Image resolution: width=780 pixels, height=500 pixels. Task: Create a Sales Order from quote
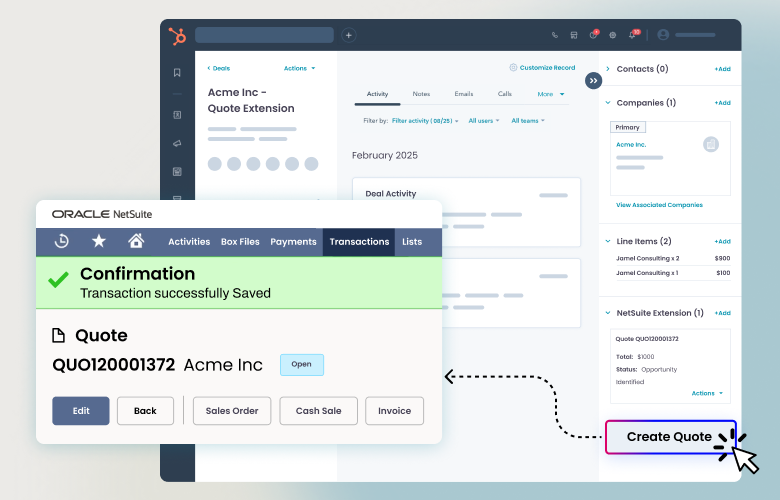click(232, 411)
